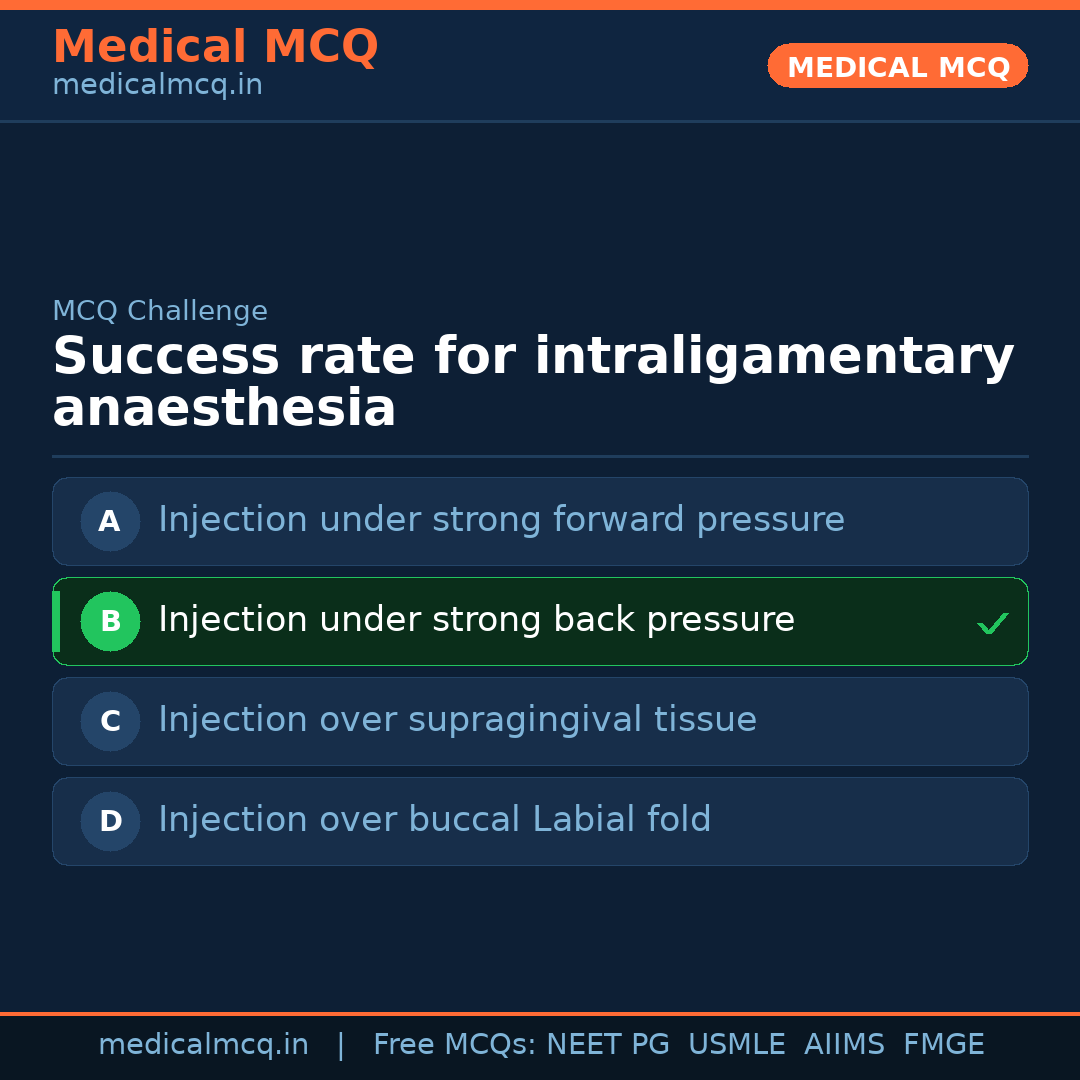
Task: Click AIIMS in the footer
Action: tap(844, 1045)
